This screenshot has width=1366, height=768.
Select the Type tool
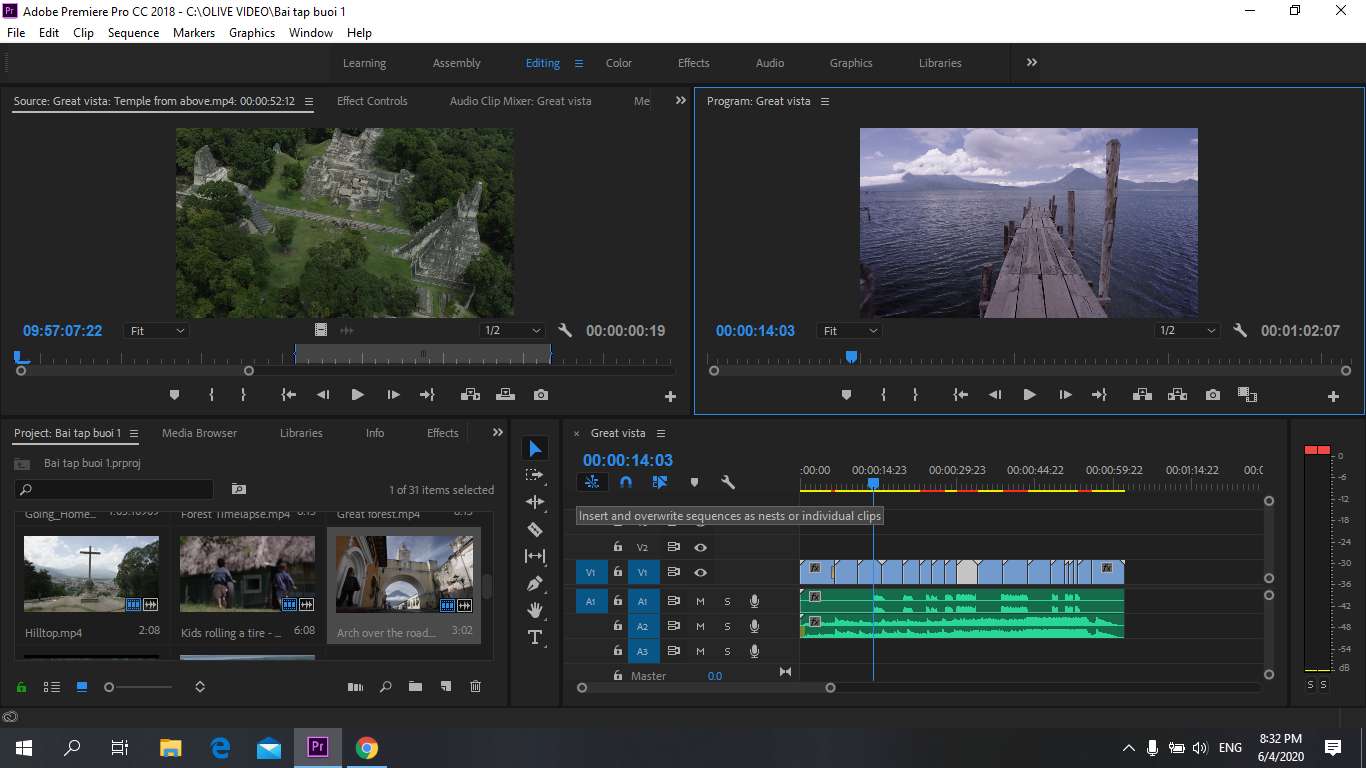point(535,637)
